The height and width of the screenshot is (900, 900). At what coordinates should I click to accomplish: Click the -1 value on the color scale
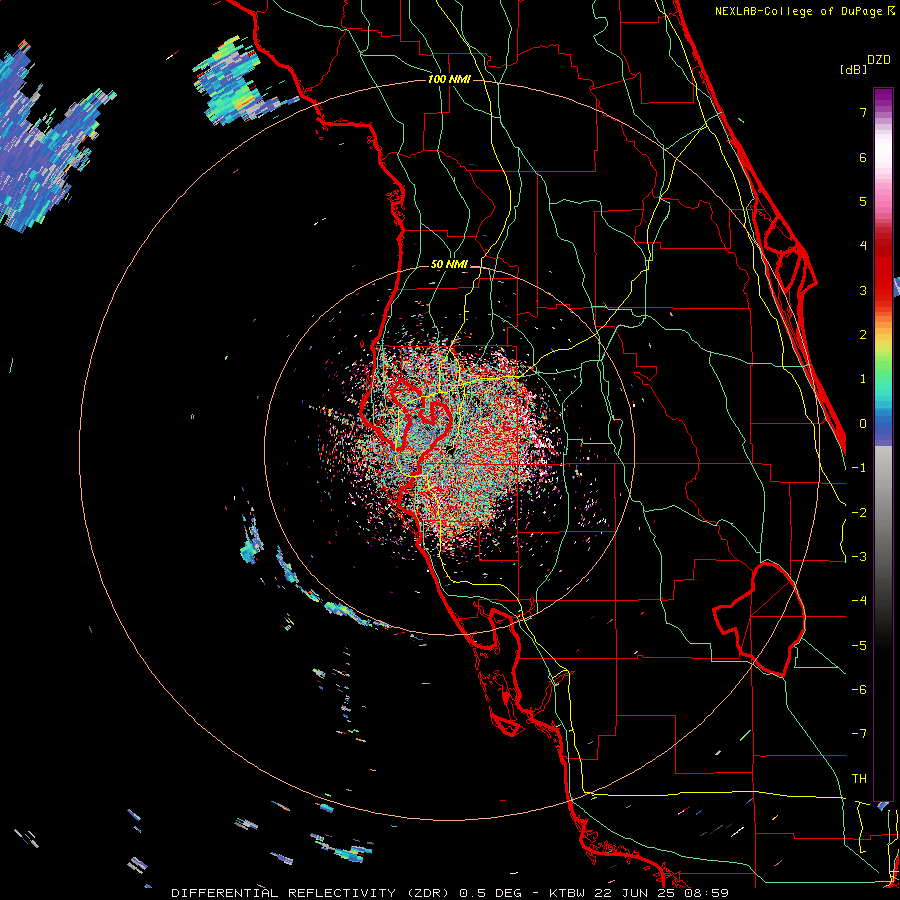coord(859,468)
